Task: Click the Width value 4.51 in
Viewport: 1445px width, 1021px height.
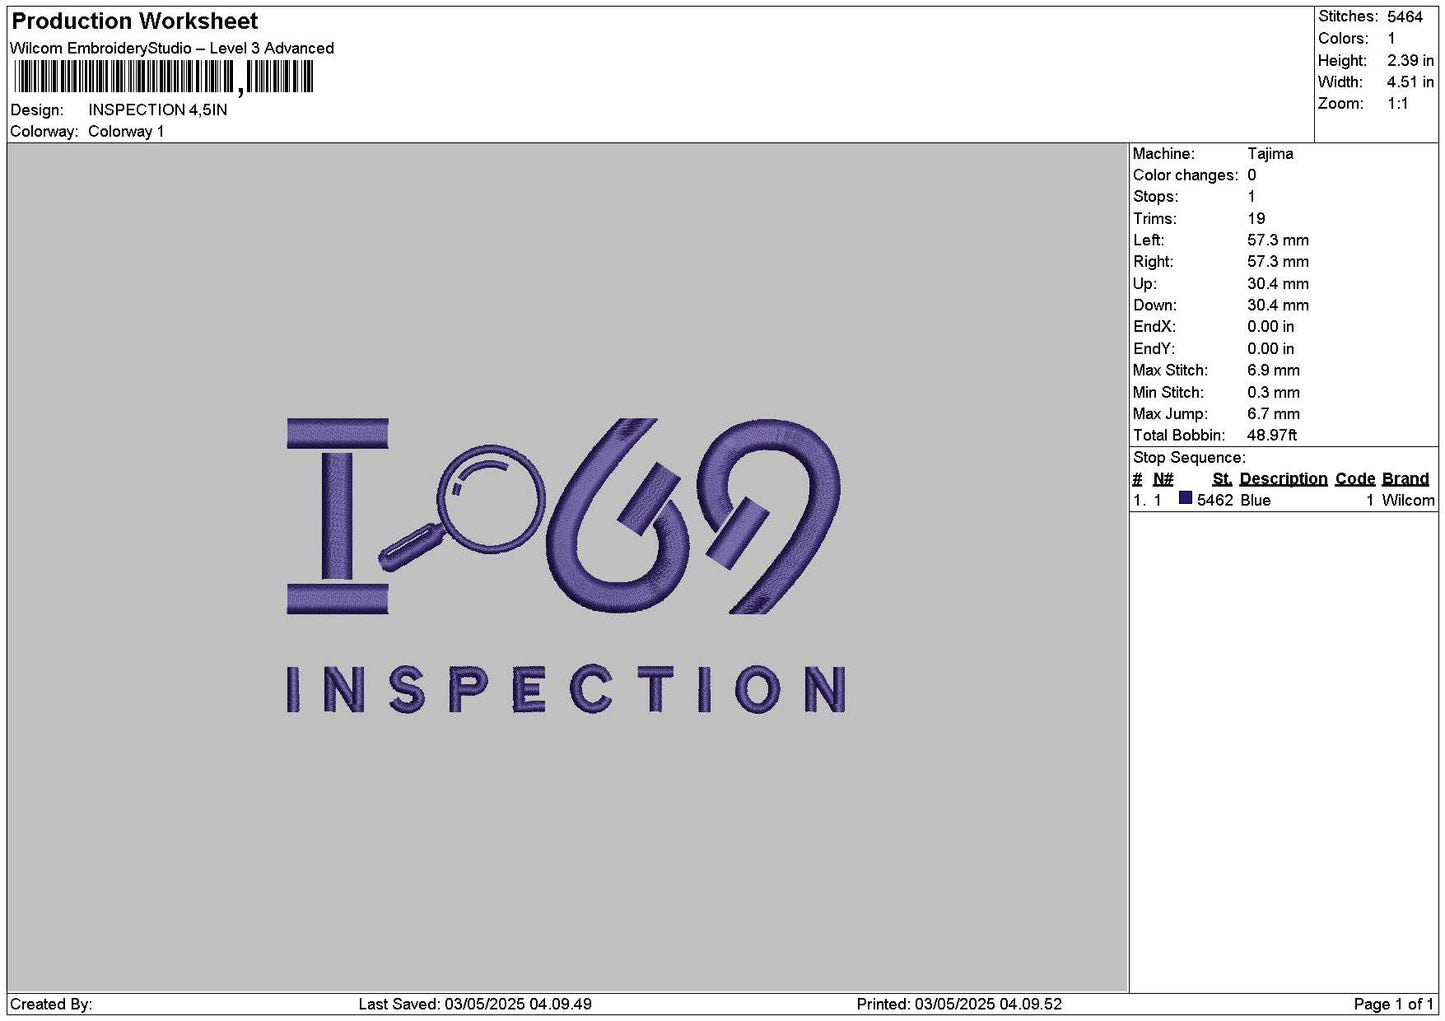Action: pos(1411,82)
